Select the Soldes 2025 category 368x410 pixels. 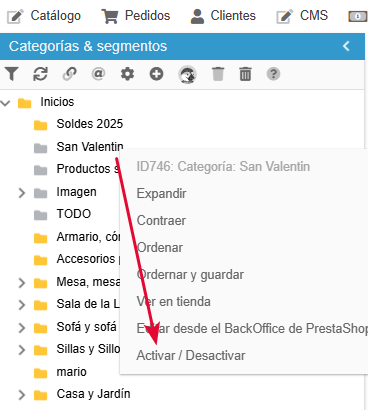(90, 124)
